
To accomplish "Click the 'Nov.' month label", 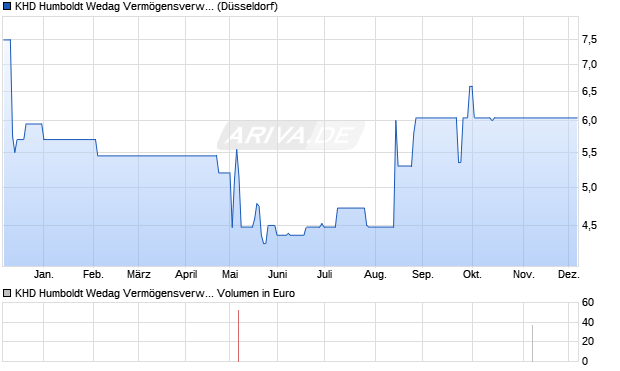I will 524,274.
